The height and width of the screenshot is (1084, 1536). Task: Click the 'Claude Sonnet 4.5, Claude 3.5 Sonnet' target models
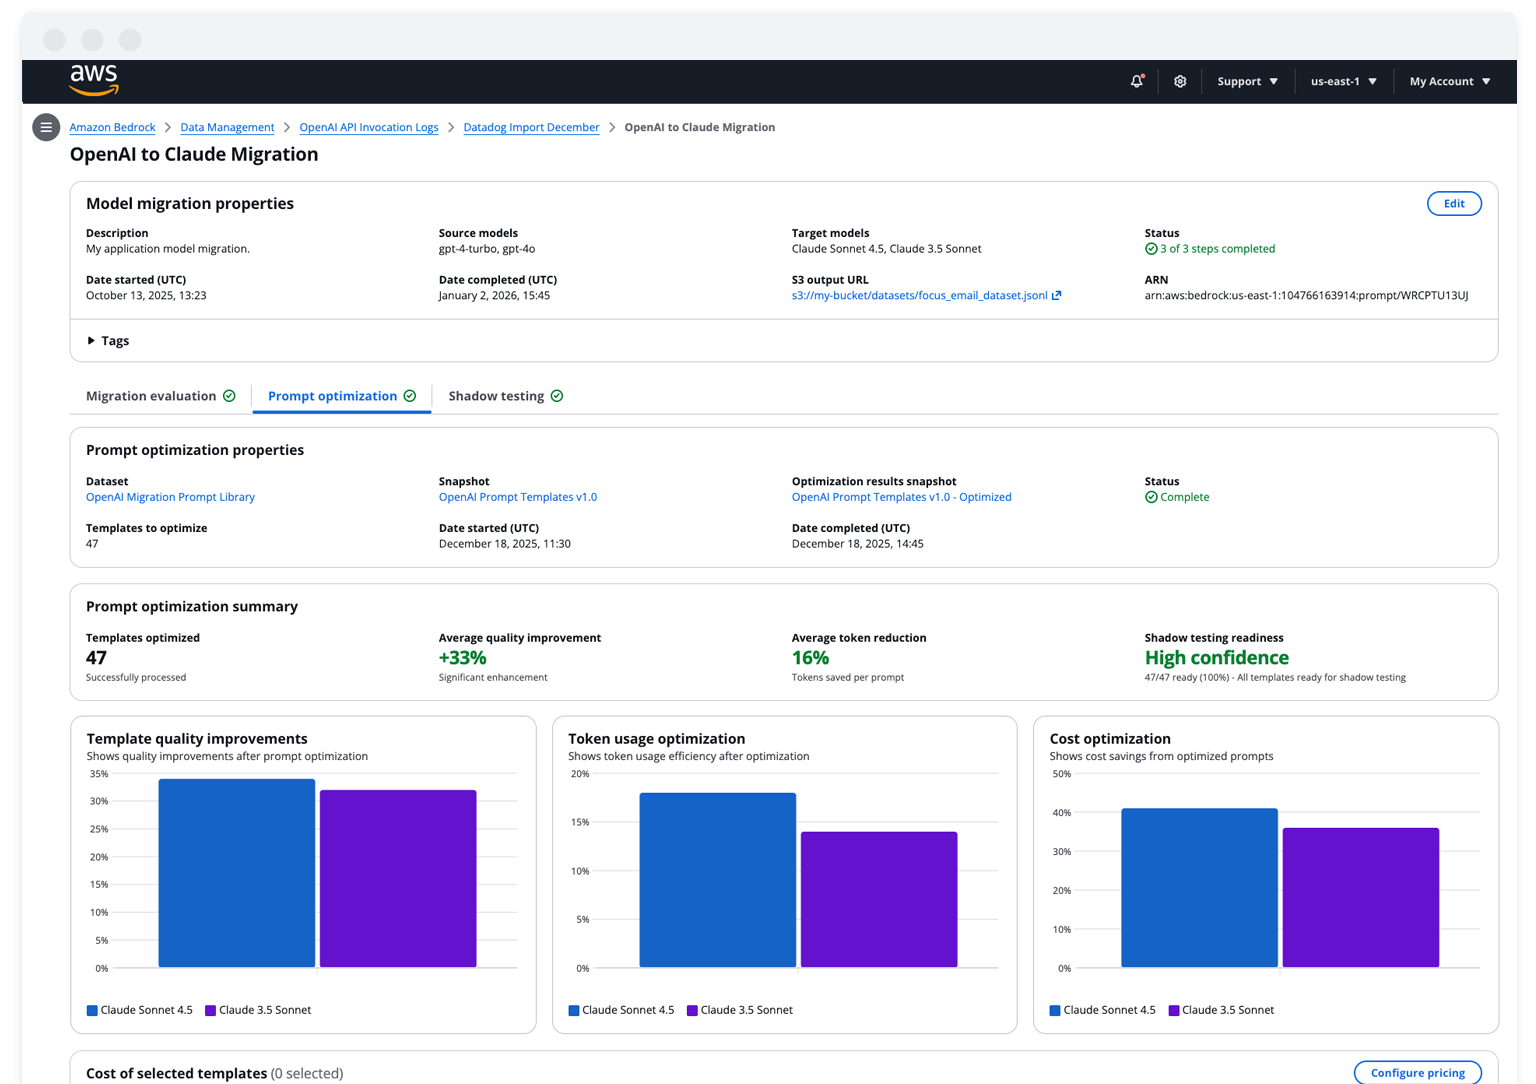886,249
